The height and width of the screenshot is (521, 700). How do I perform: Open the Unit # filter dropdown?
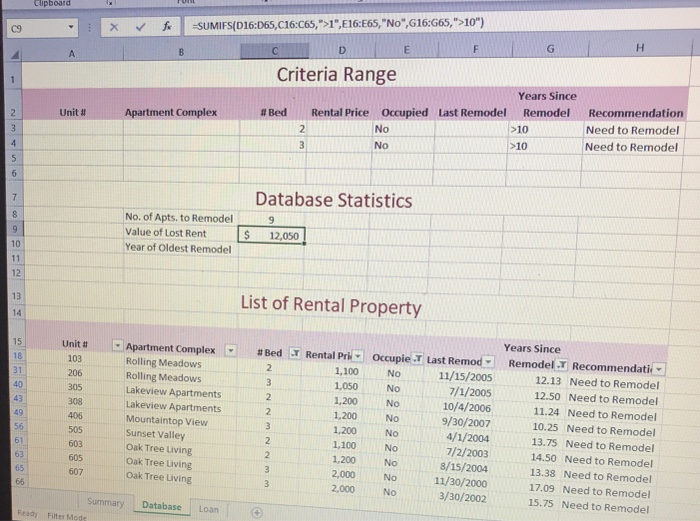[x=117, y=346]
